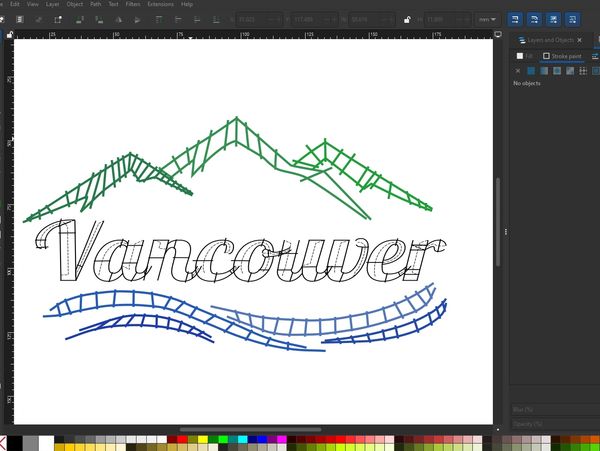Image resolution: width=600 pixels, height=451 pixels.
Task: Open the Object menu
Action: pos(74,4)
